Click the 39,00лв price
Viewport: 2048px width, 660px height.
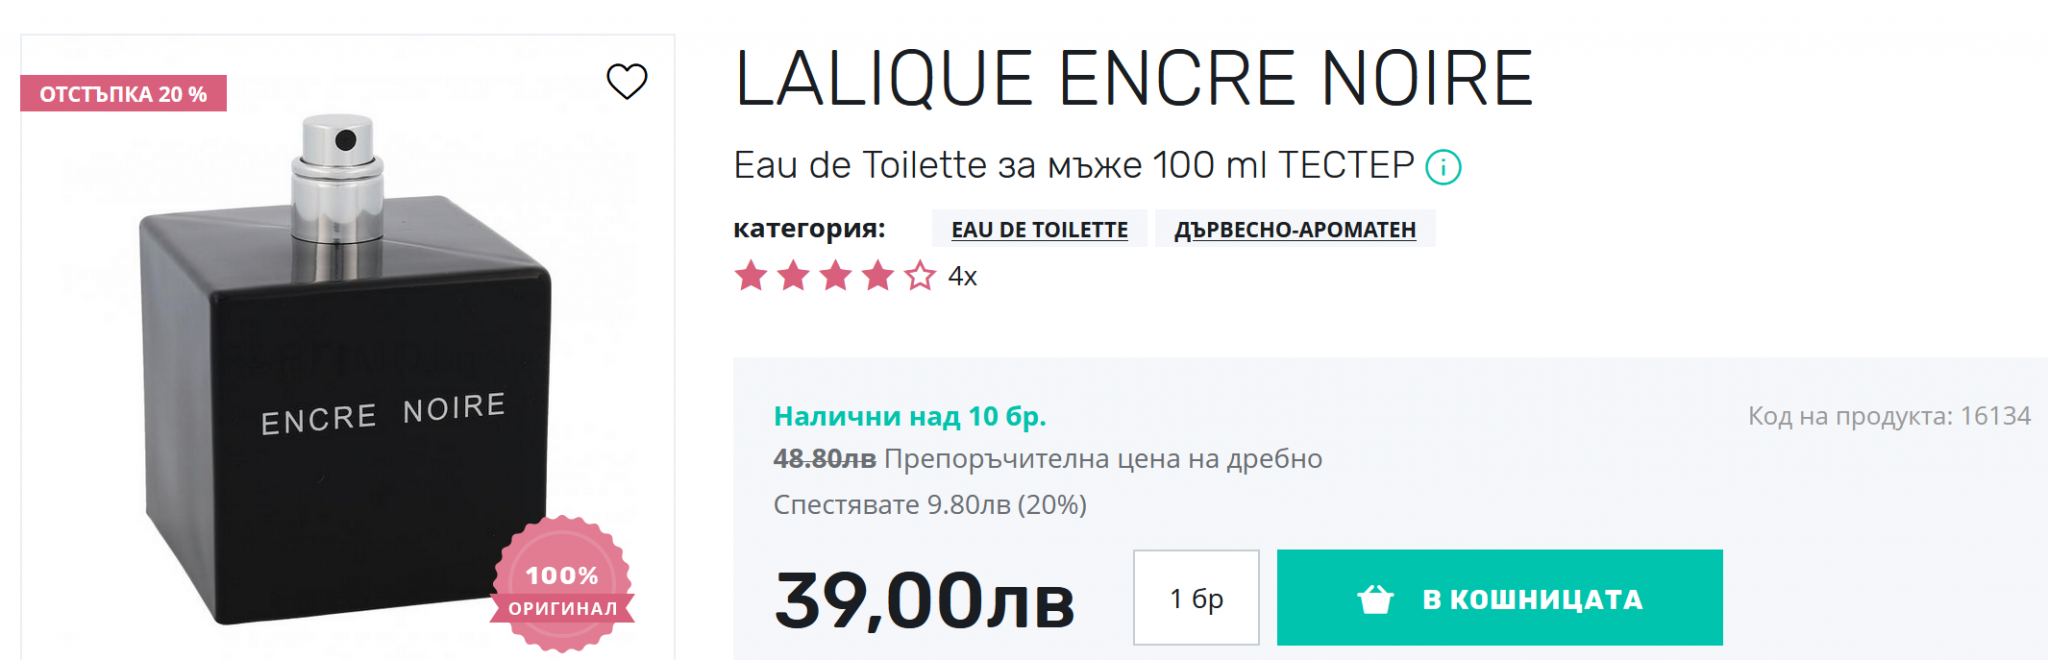pos(924,601)
